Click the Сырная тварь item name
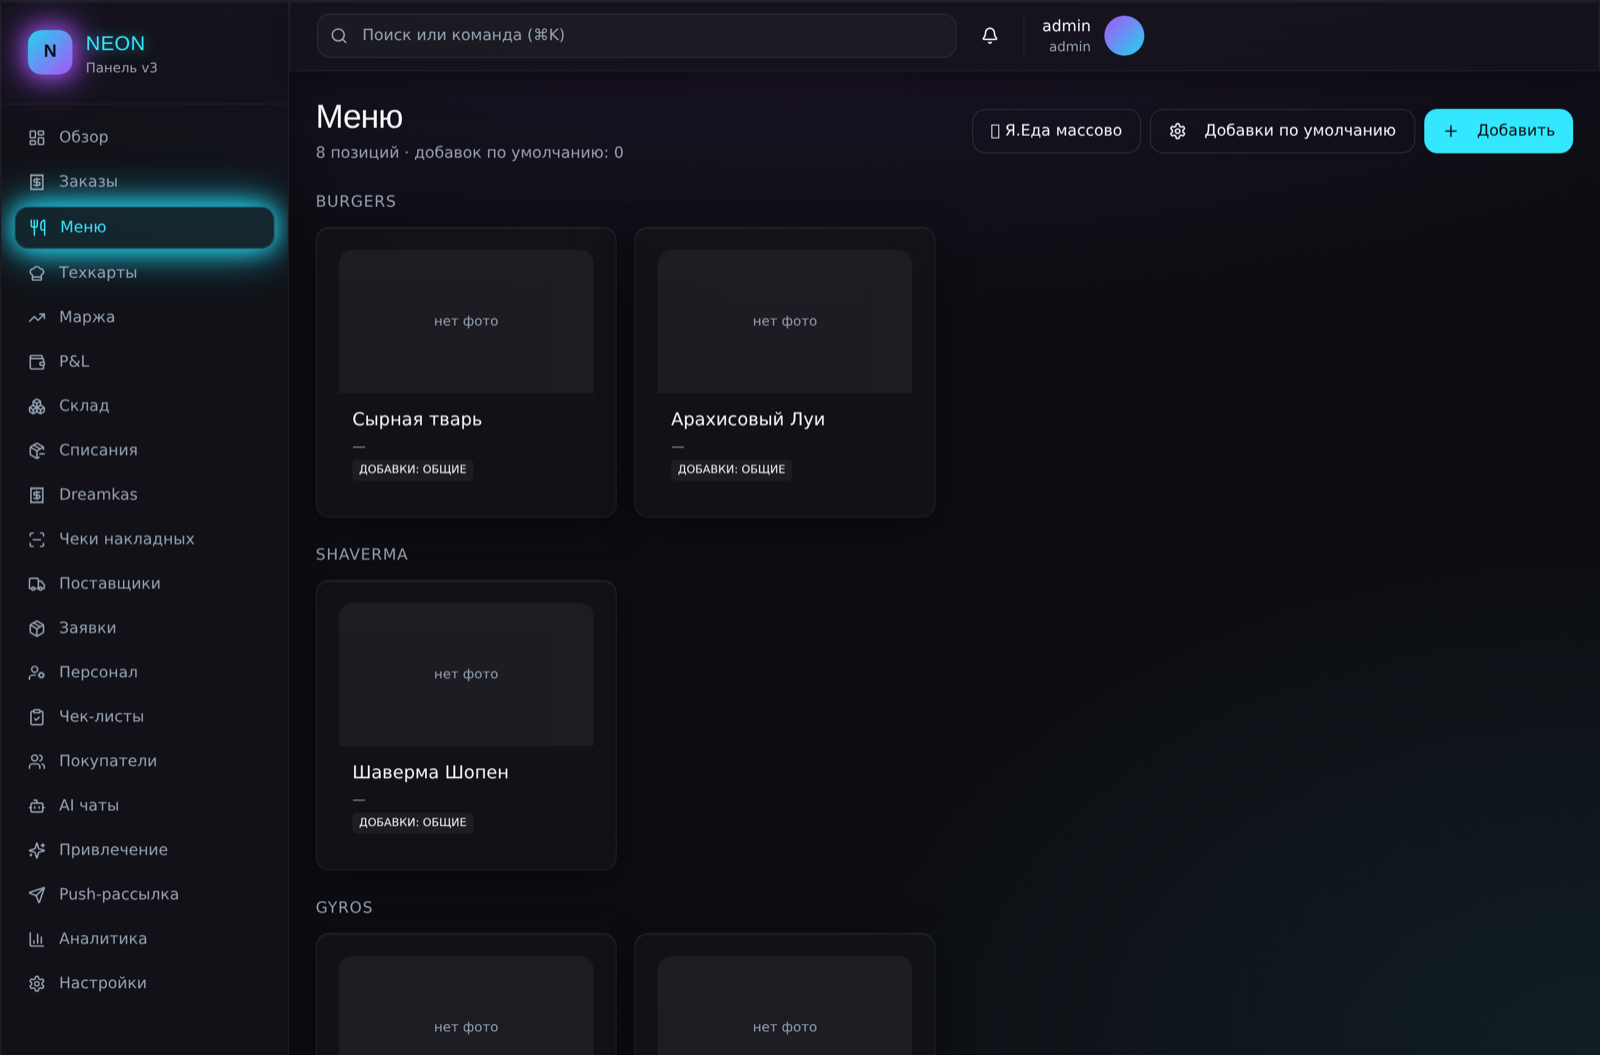 [417, 419]
